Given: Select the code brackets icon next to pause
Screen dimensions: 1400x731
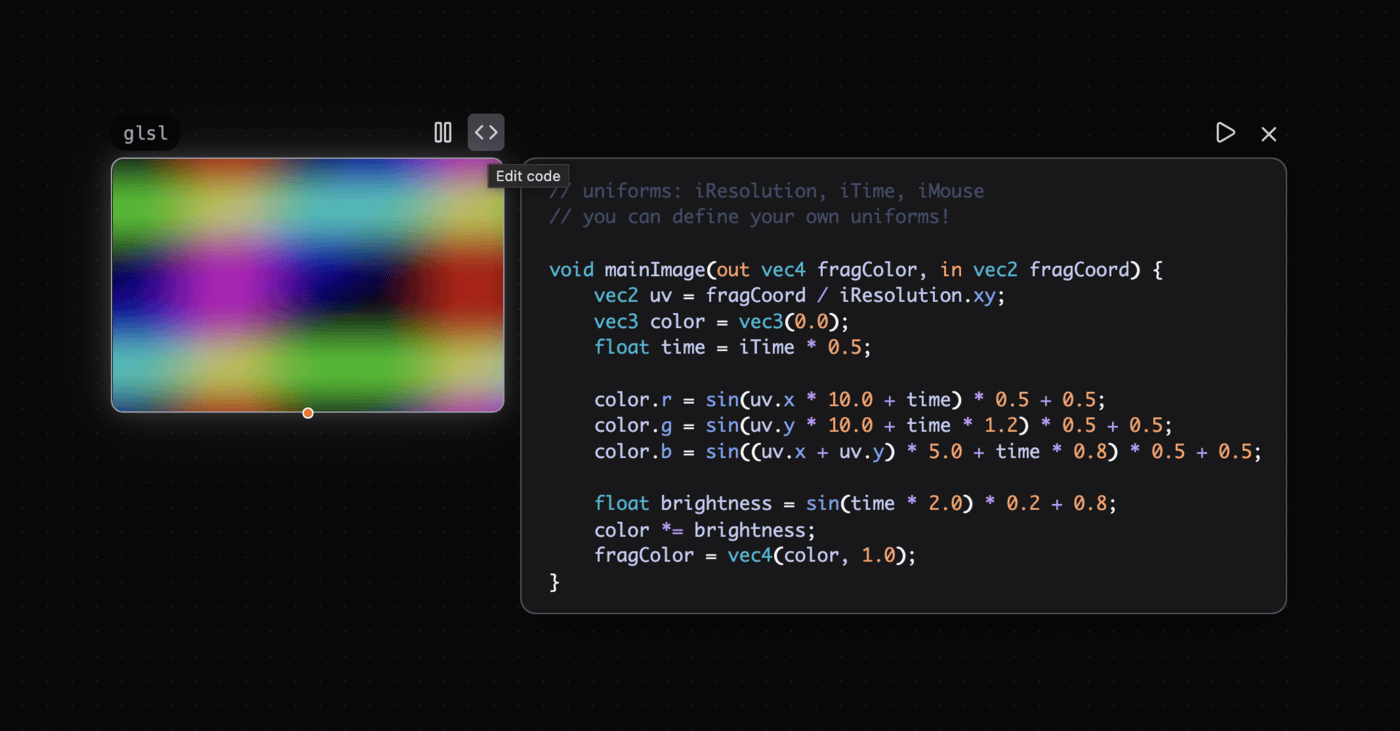Looking at the screenshot, I should tap(486, 131).
